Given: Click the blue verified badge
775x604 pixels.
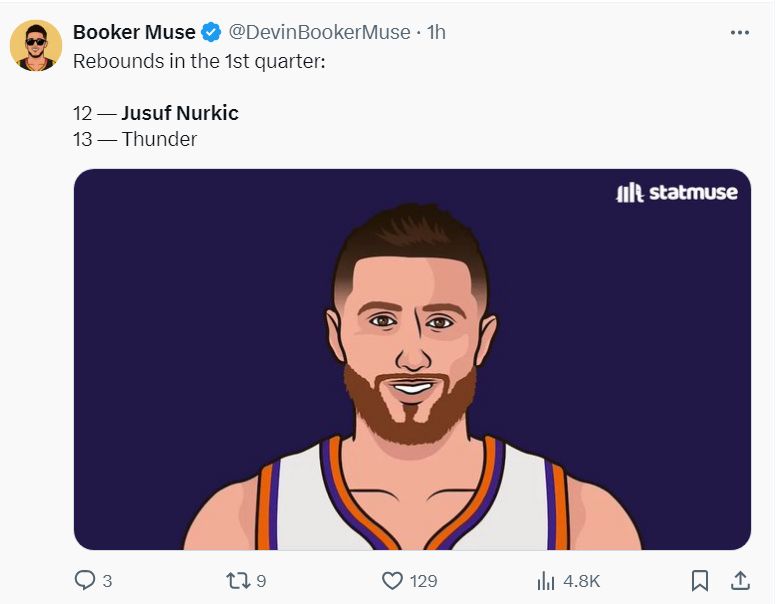Looking at the screenshot, I should [213, 32].
